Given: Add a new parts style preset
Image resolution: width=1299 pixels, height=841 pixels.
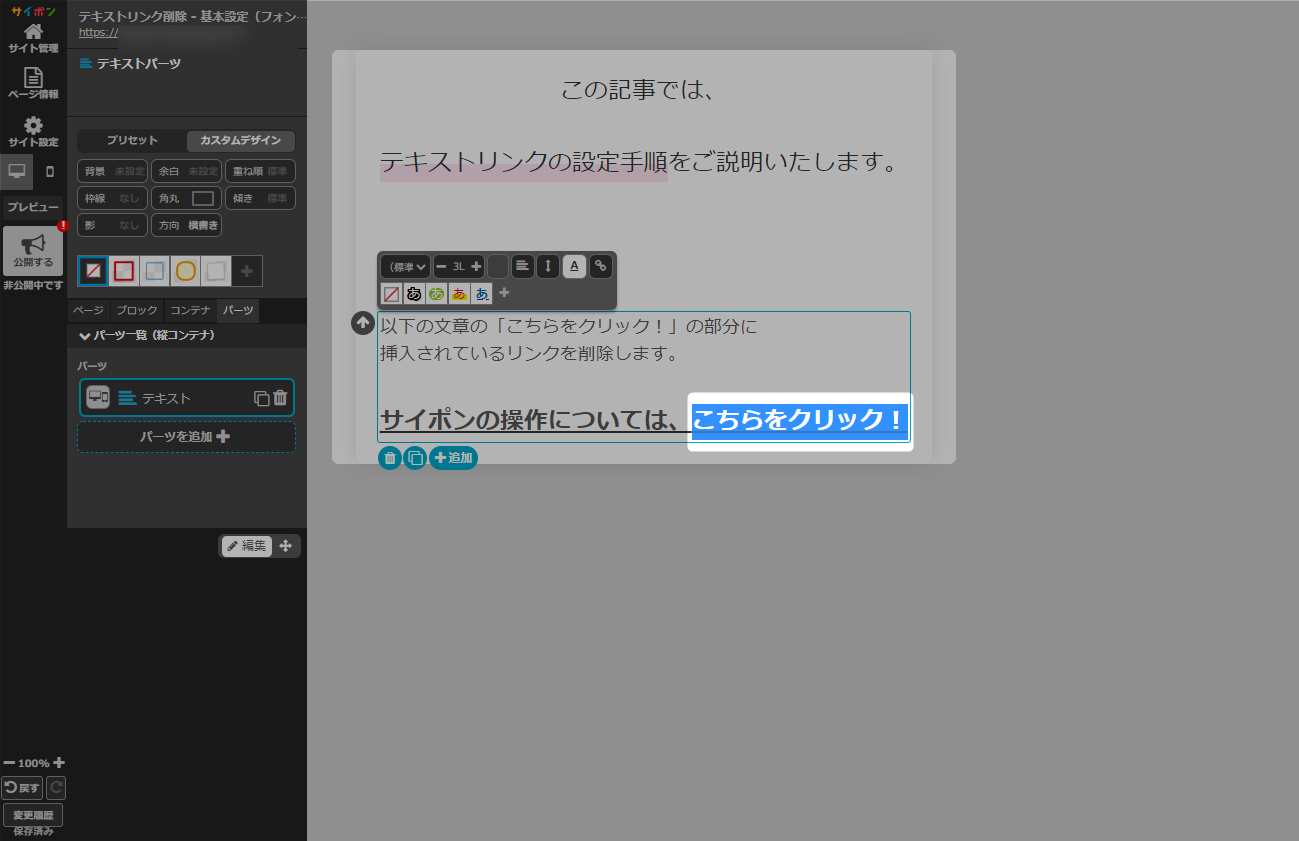Looking at the screenshot, I should tap(247, 270).
